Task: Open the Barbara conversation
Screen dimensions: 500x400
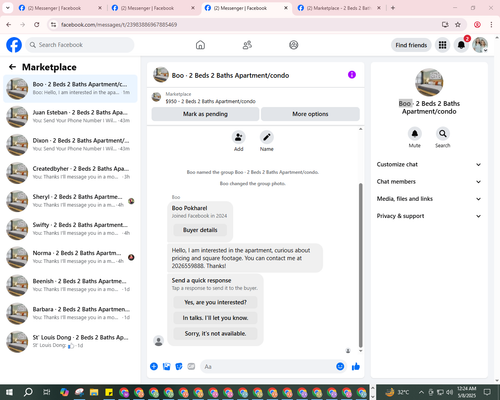Action: [70, 313]
